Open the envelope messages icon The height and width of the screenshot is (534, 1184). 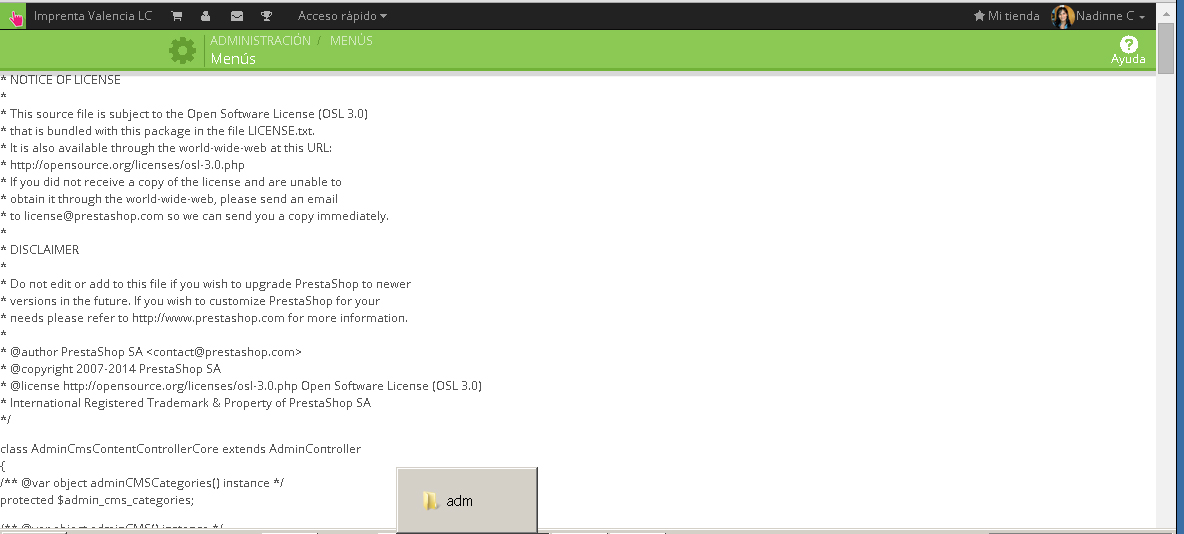click(x=236, y=16)
